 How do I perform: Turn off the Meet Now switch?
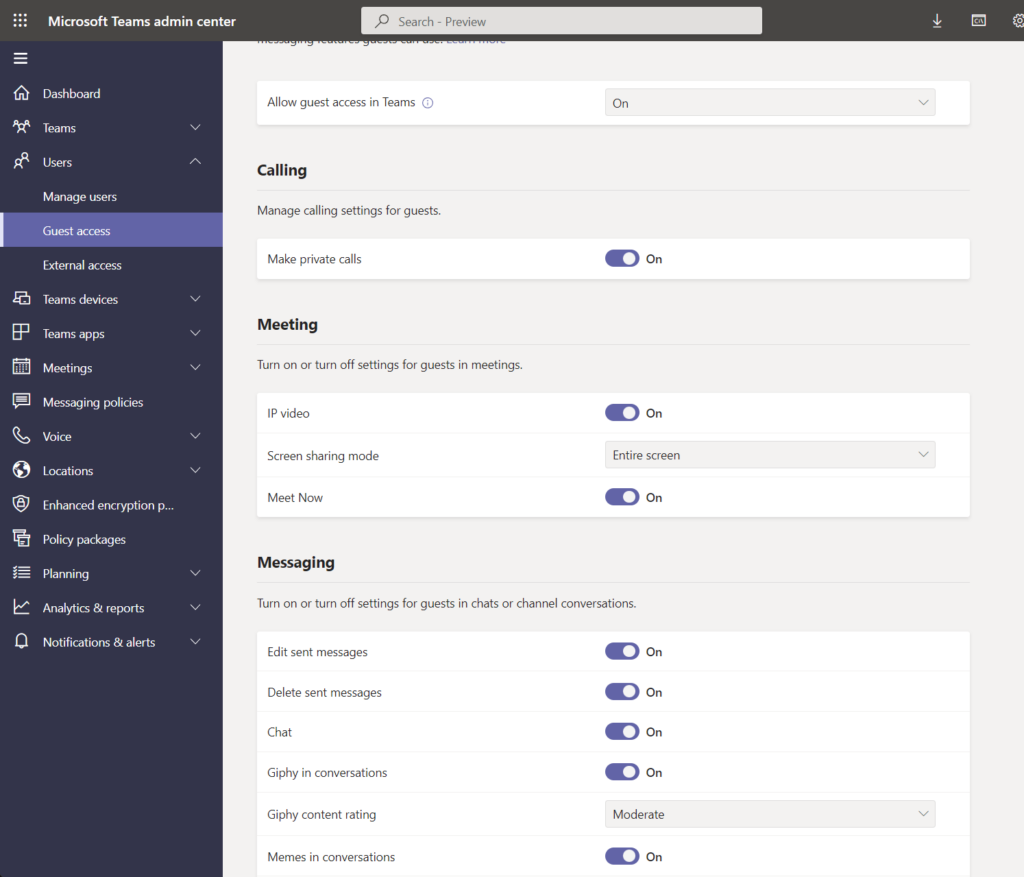click(622, 497)
